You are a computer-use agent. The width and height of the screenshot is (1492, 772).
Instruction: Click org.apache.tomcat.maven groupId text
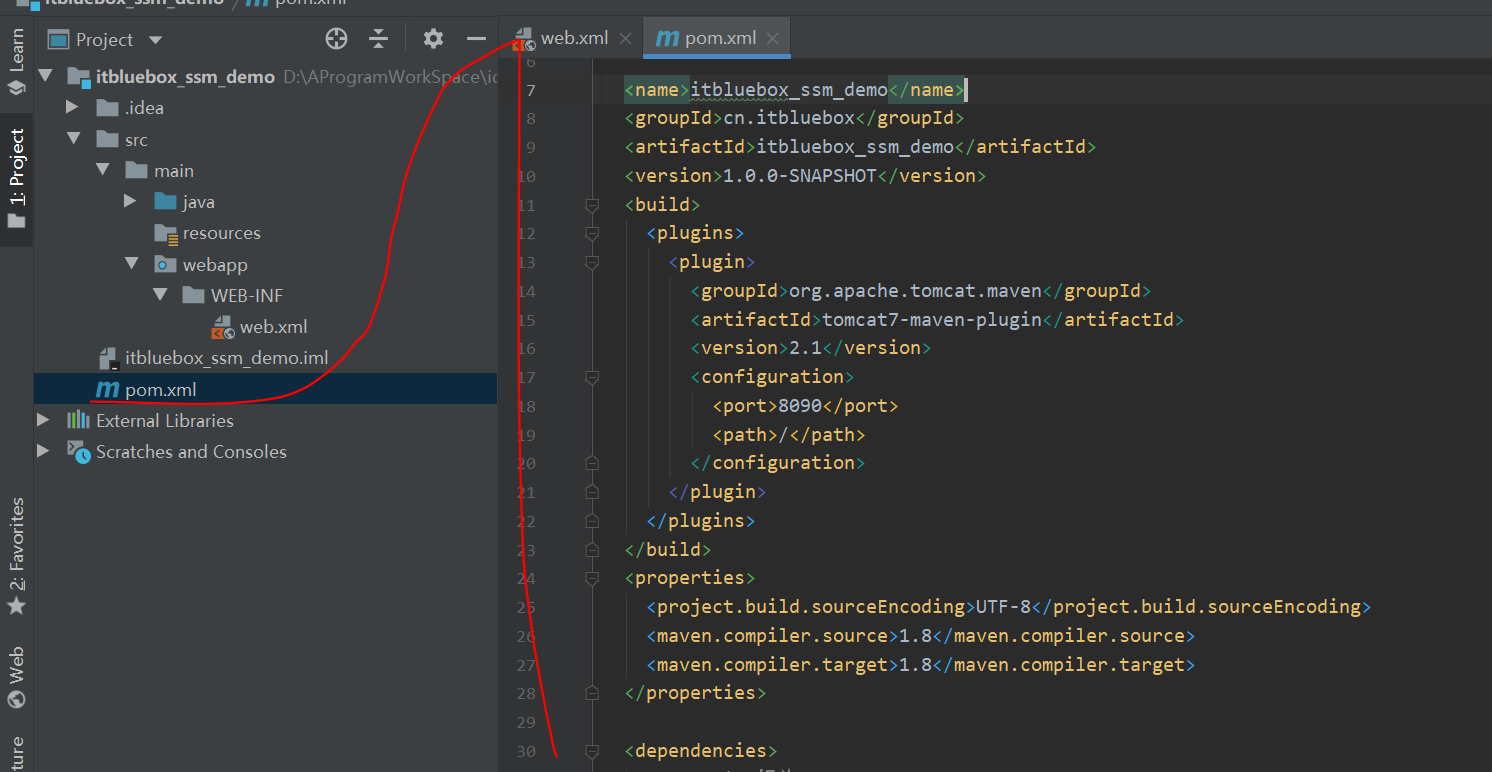click(x=915, y=291)
